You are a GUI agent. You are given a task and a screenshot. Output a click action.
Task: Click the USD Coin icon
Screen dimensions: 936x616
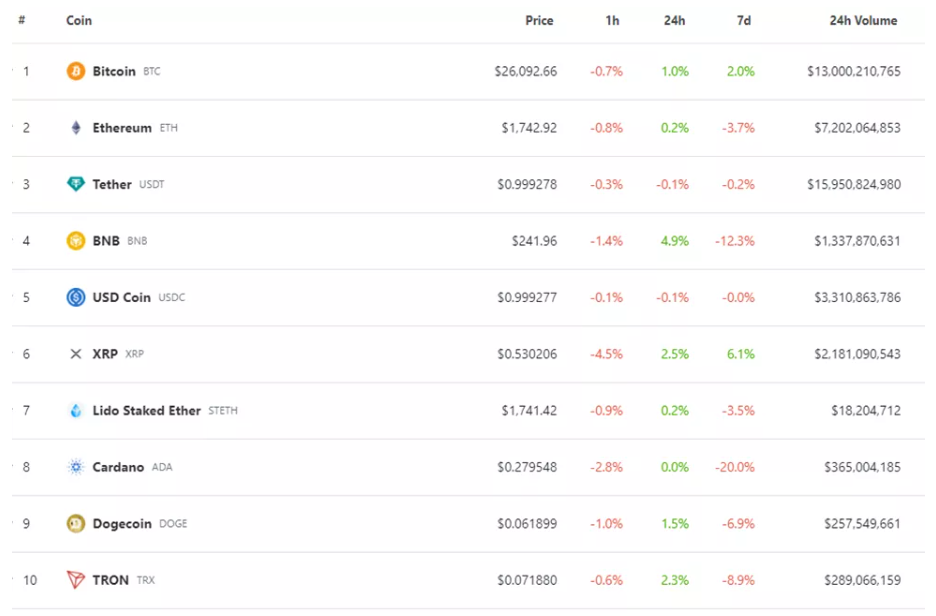coord(75,297)
